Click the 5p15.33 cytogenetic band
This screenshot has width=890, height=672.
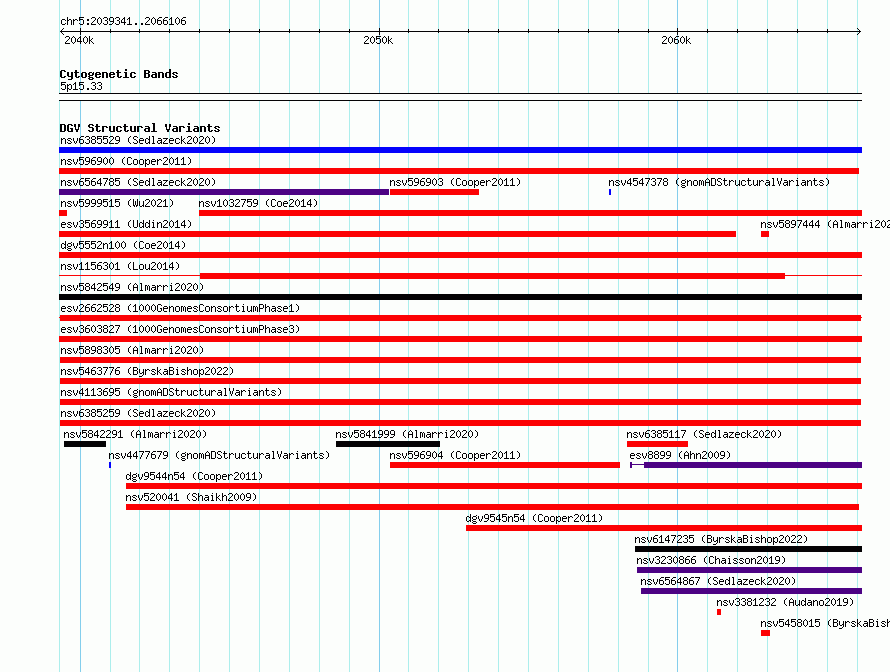pyautogui.click(x=460, y=97)
